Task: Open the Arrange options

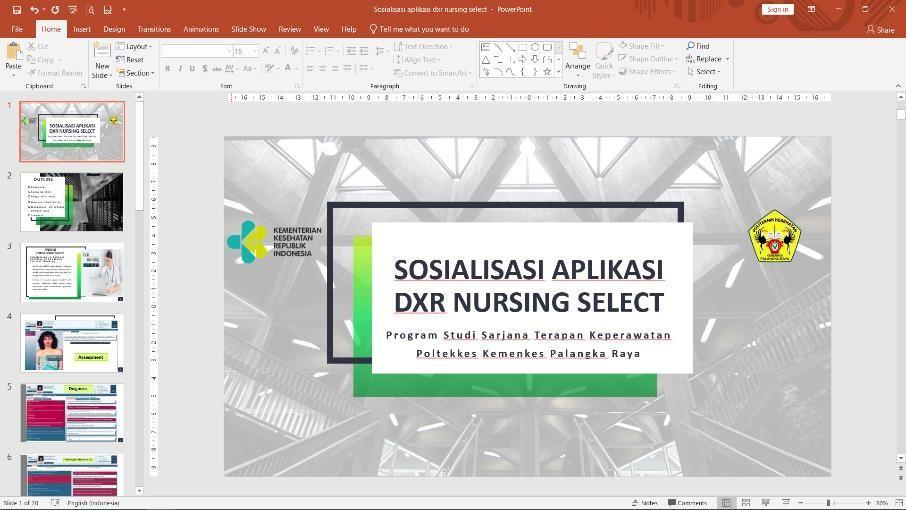Action: click(x=577, y=59)
